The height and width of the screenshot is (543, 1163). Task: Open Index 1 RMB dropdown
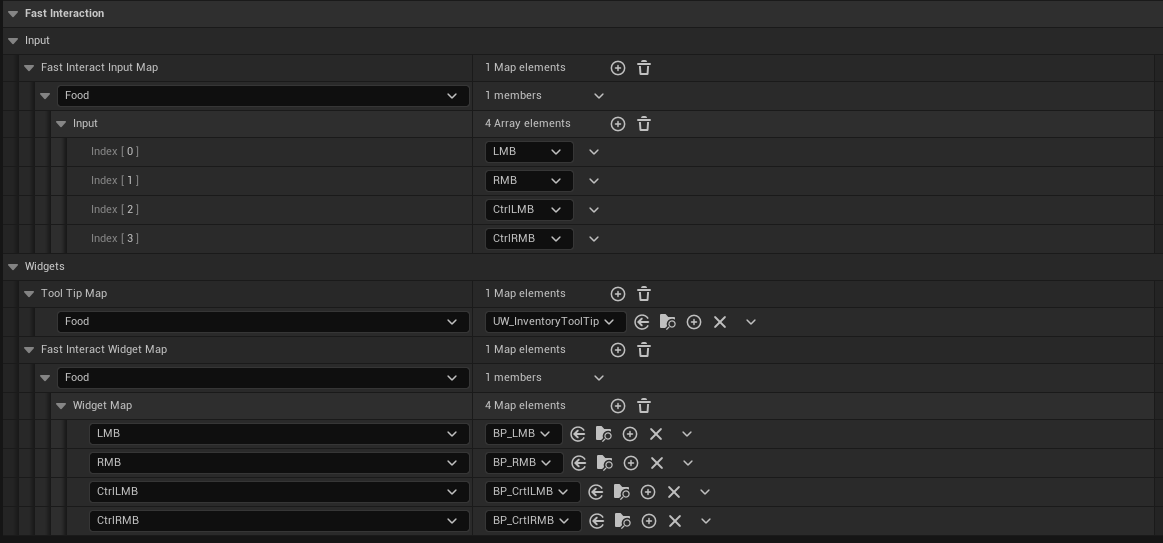pos(529,180)
